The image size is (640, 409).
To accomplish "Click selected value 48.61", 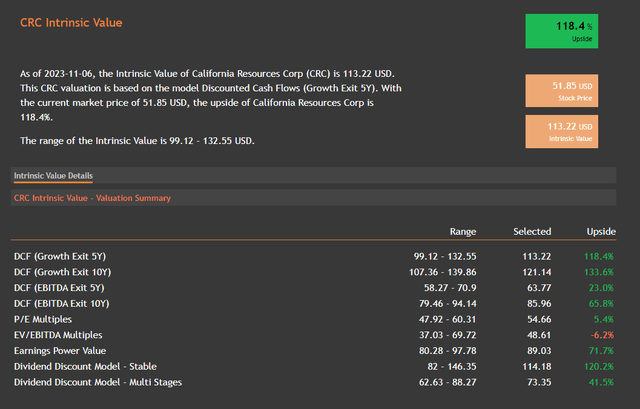I will coord(539,335).
